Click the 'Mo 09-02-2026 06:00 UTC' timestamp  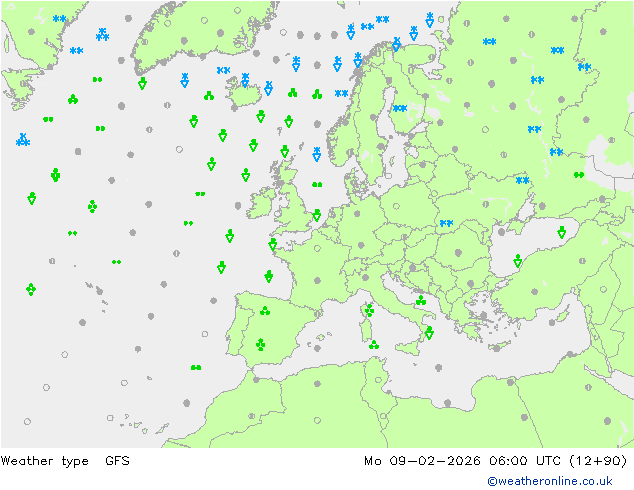pos(463,461)
